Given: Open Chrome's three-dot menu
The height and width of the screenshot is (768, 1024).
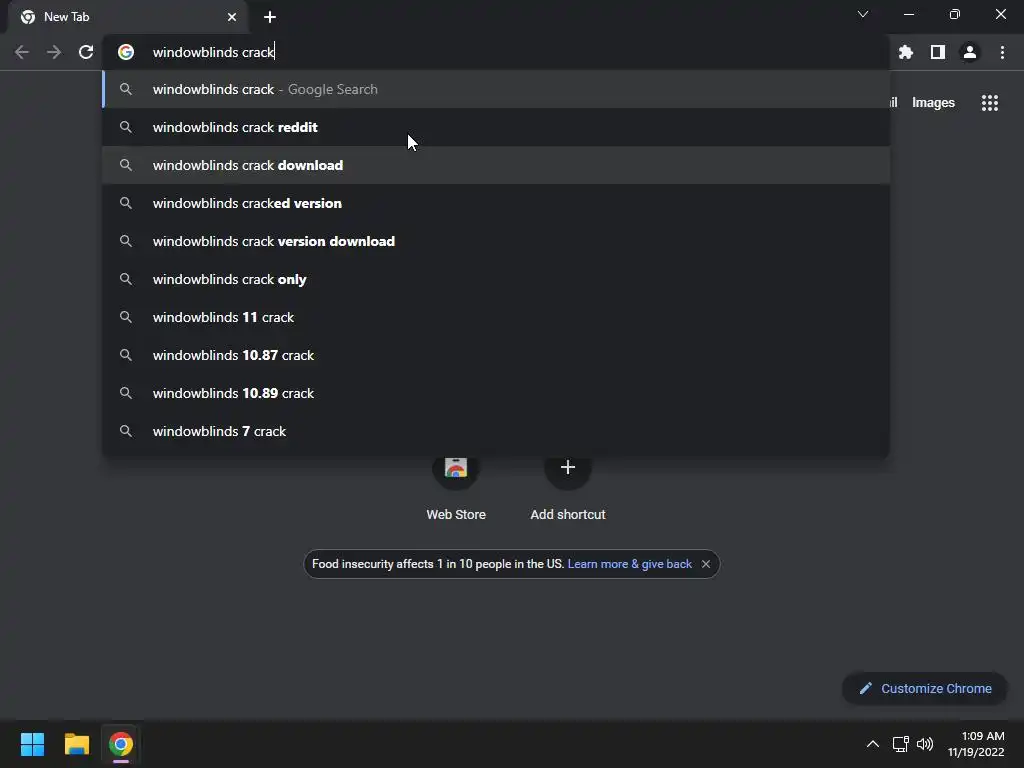Looking at the screenshot, I should tap(1002, 52).
